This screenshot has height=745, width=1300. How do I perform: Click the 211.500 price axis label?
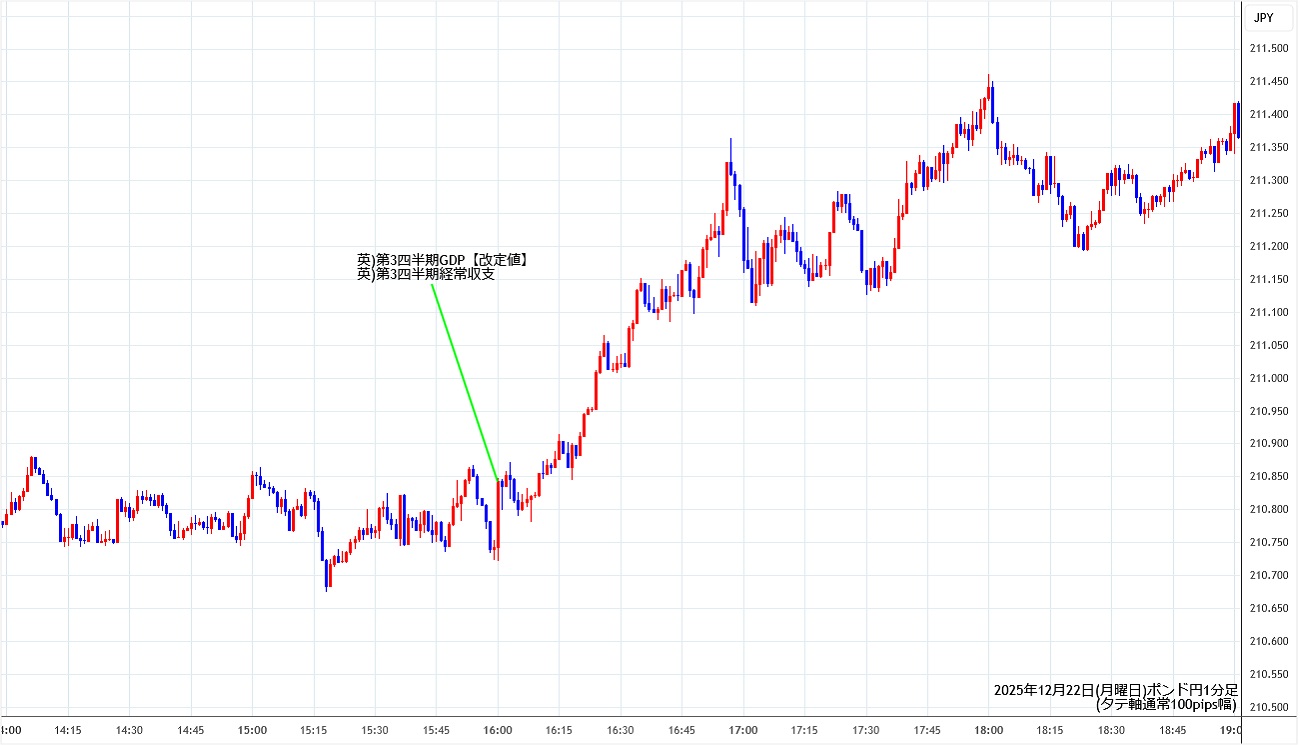coord(1269,48)
